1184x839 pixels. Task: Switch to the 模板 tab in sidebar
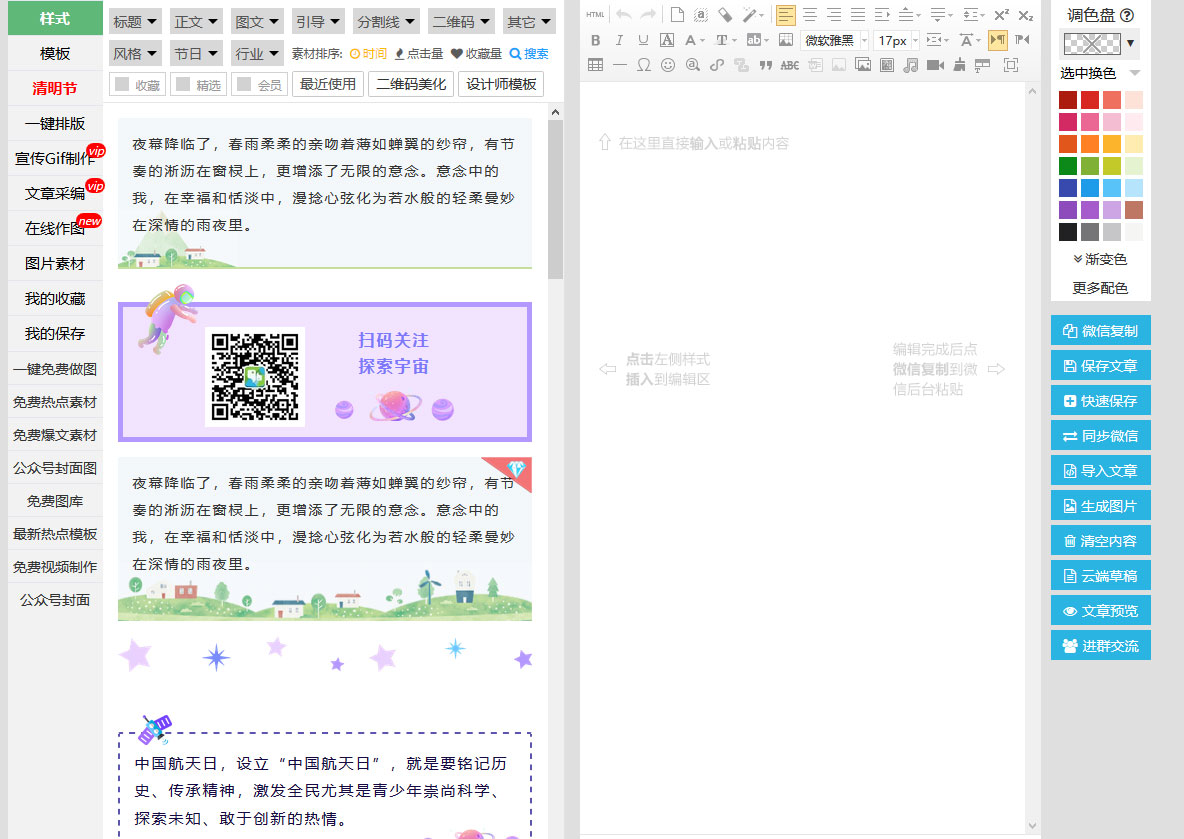(x=55, y=53)
